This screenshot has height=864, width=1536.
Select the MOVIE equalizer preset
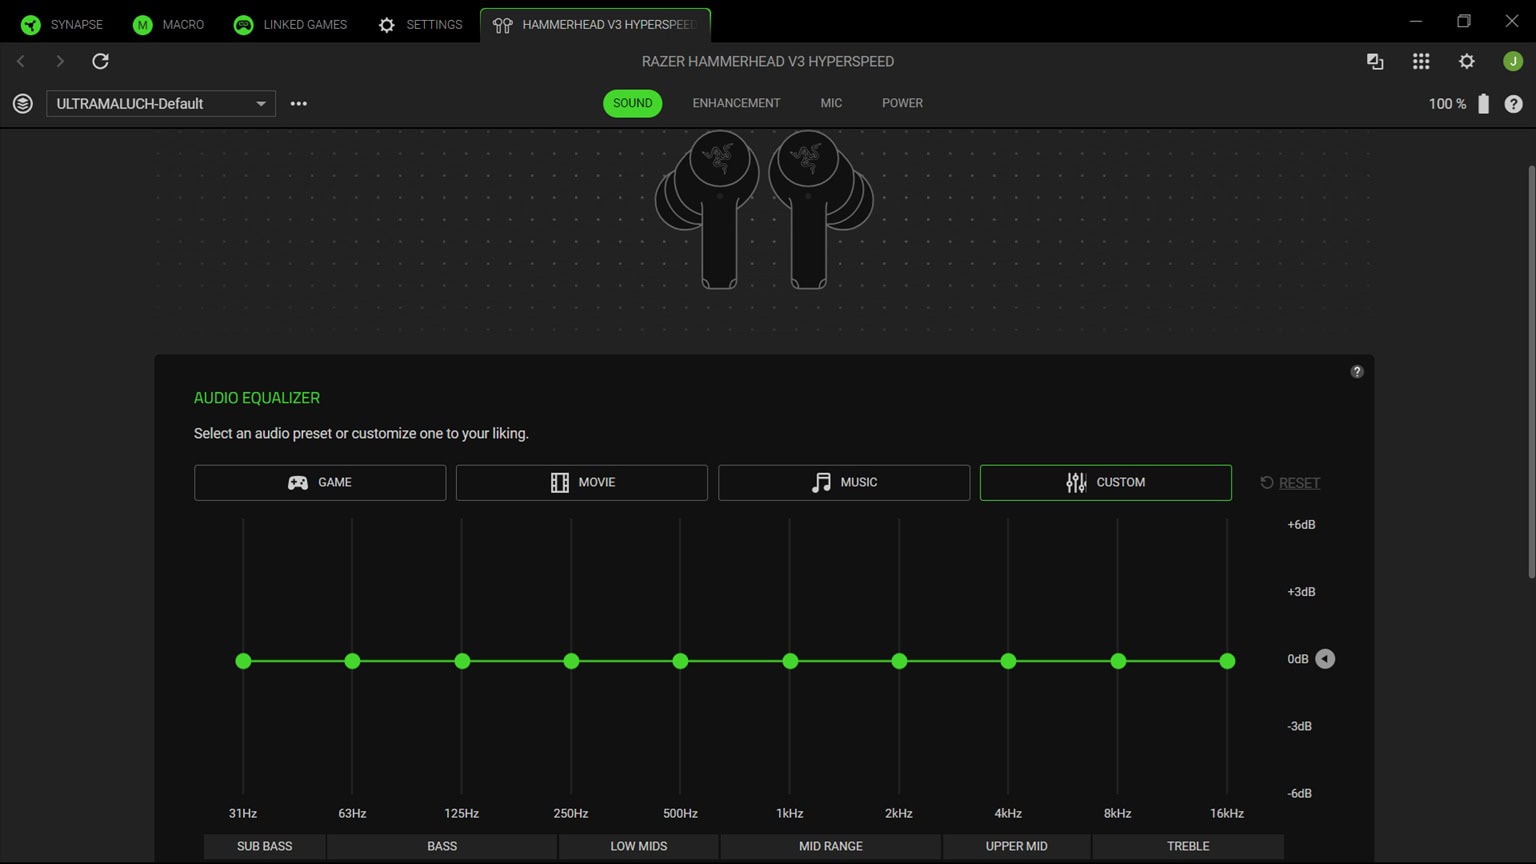582,482
